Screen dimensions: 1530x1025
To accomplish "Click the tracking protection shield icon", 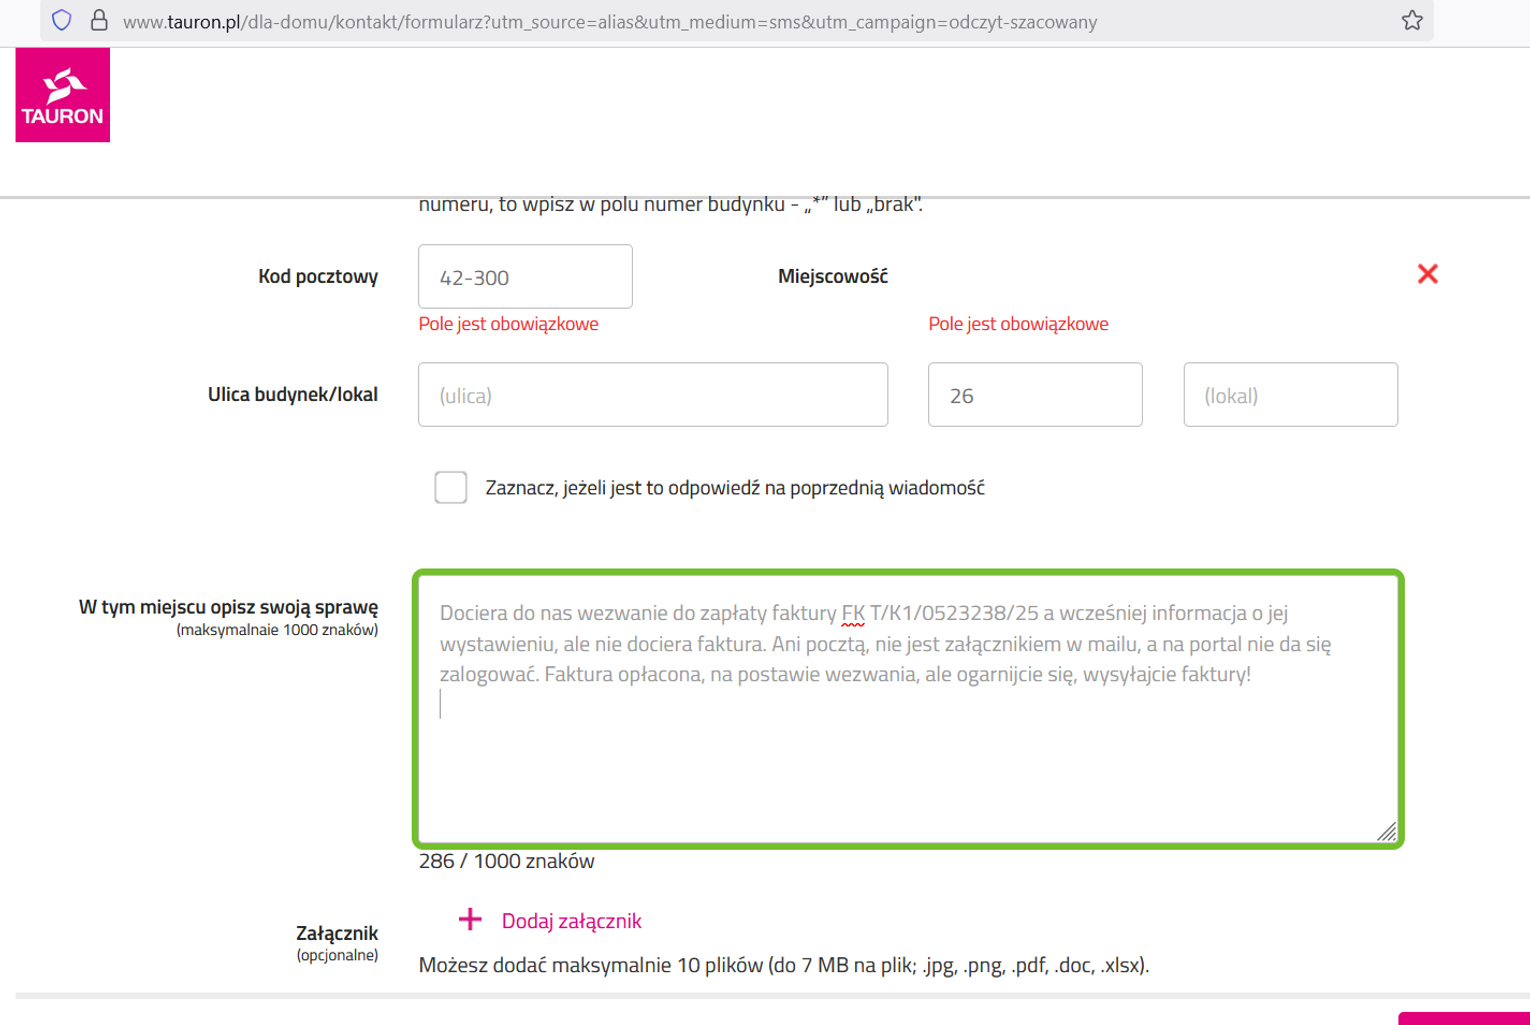I will (x=62, y=20).
